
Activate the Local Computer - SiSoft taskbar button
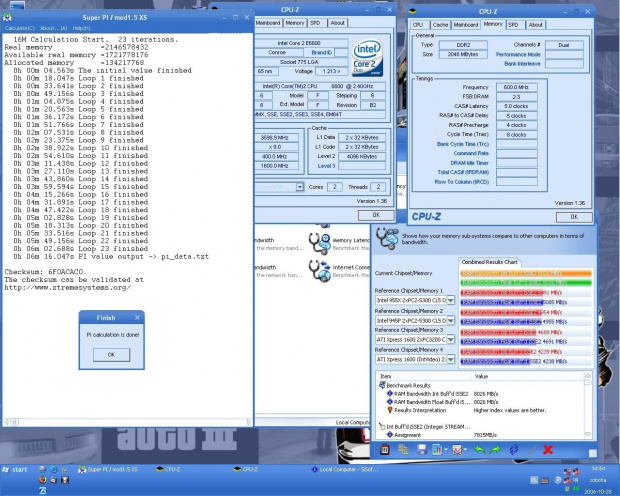(x=345, y=469)
